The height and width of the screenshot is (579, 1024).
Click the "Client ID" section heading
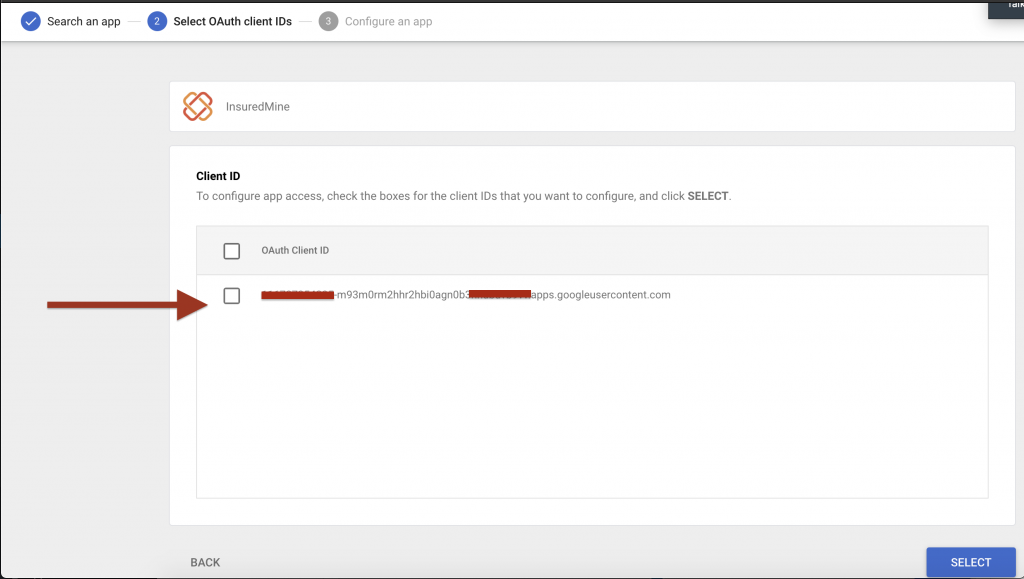click(x=218, y=176)
